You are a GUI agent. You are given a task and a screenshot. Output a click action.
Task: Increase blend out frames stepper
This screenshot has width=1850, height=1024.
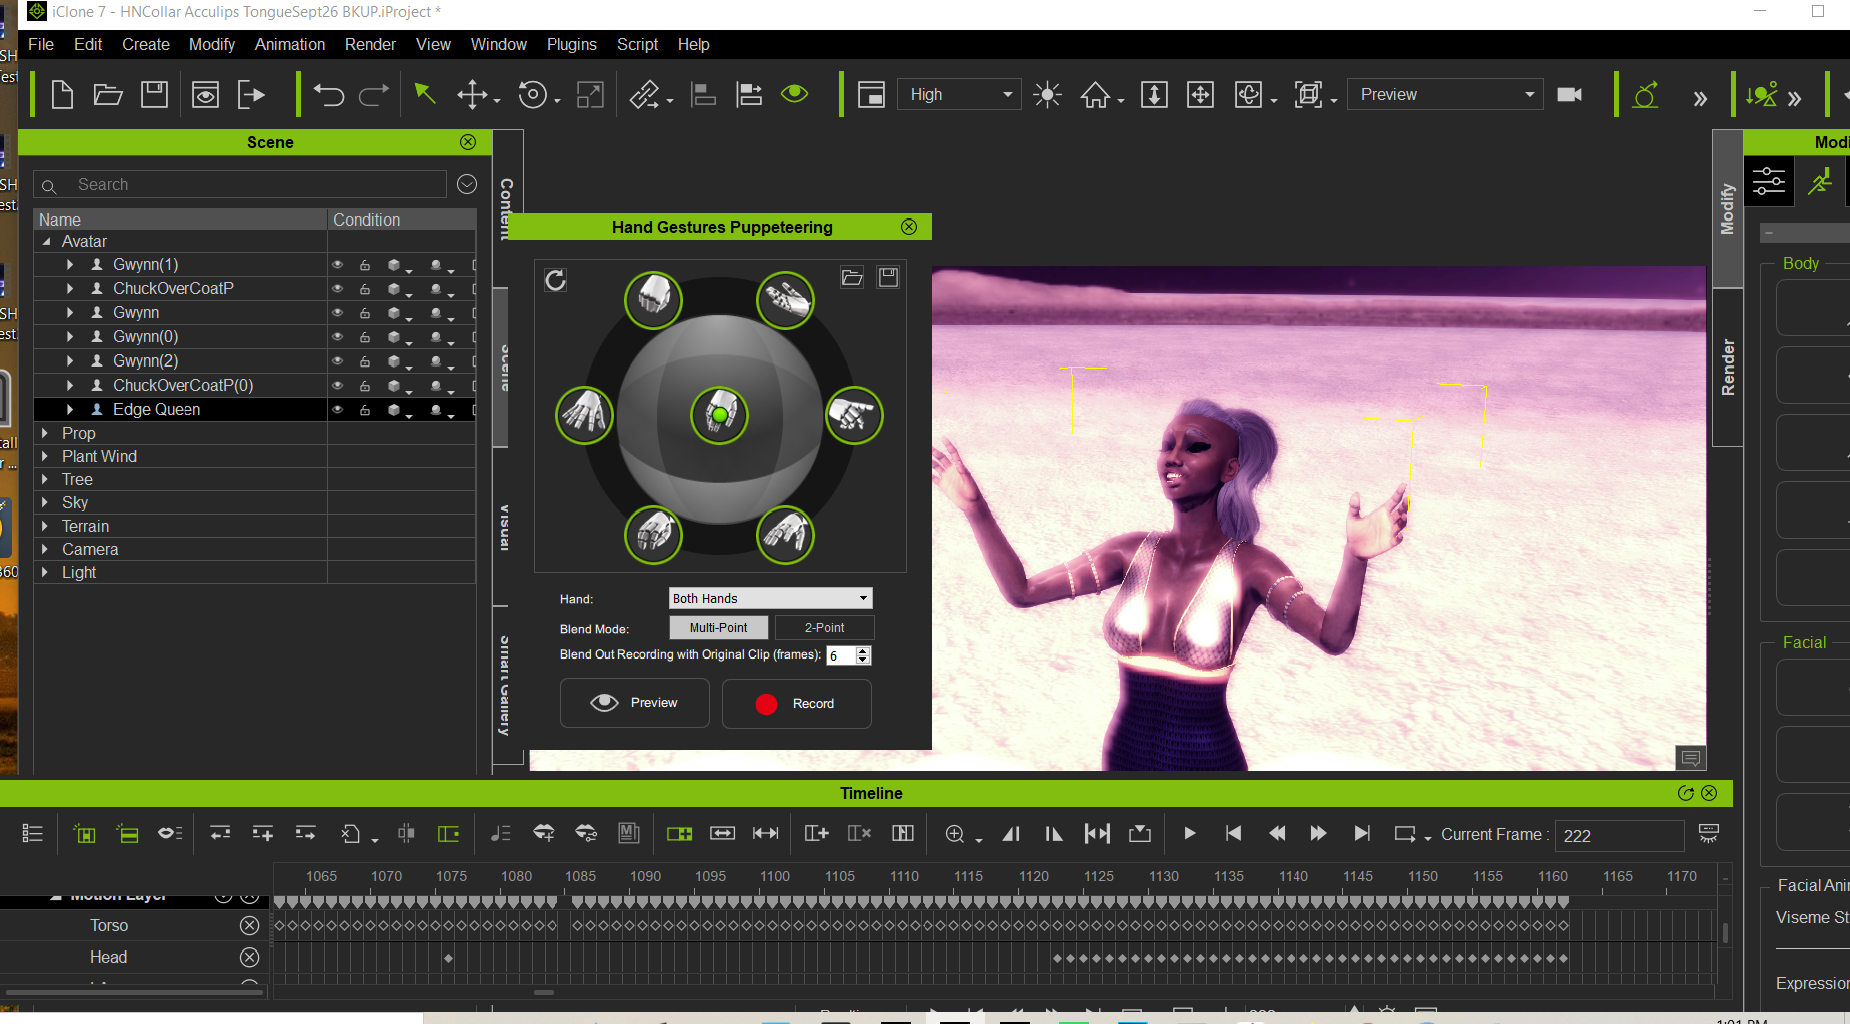[x=864, y=650]
